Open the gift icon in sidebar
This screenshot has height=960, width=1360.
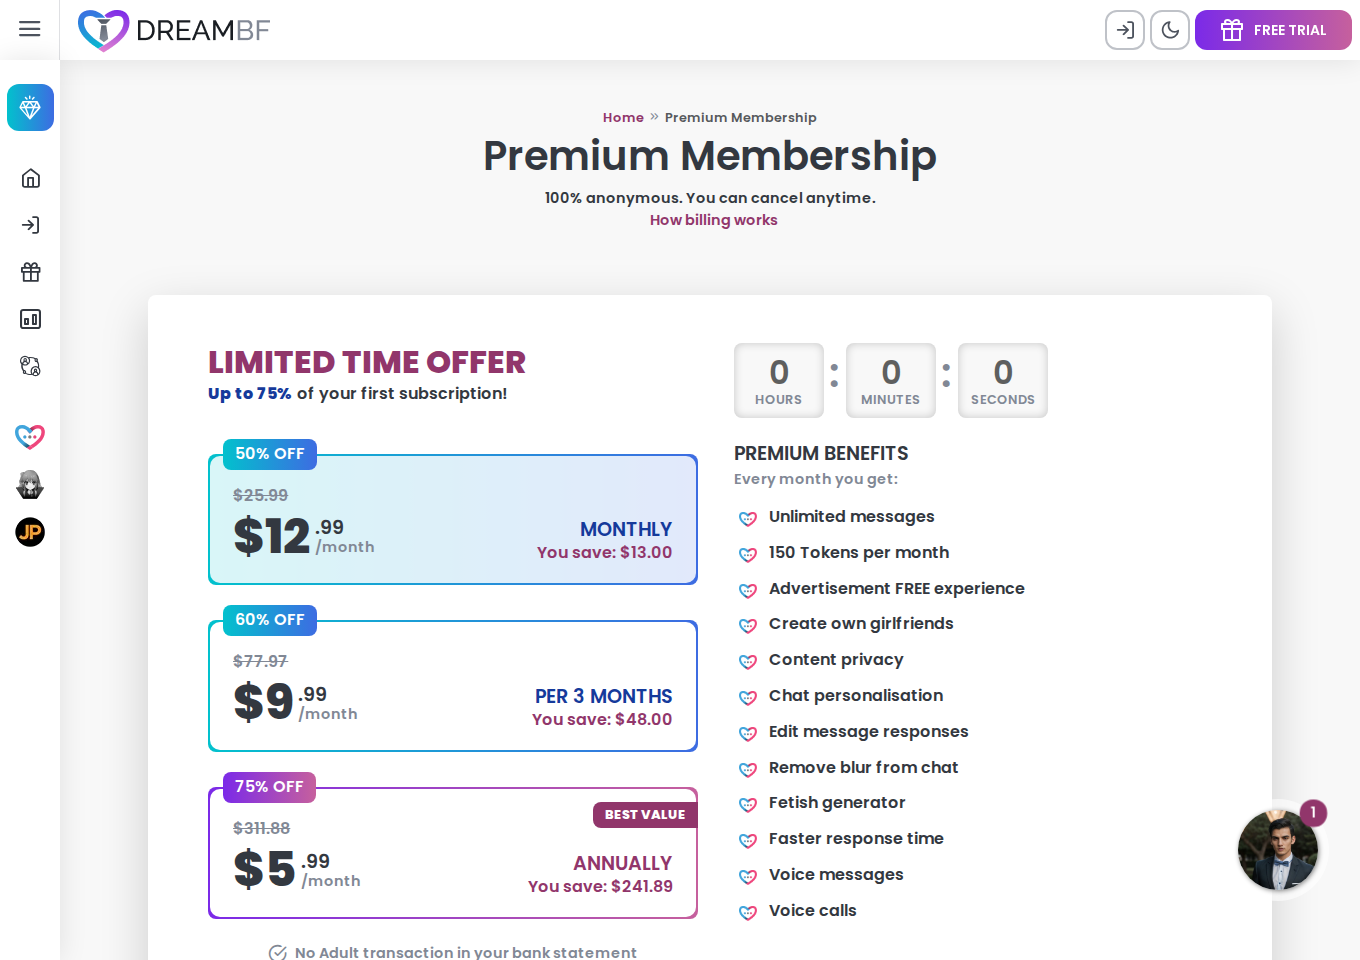point(31,272)
